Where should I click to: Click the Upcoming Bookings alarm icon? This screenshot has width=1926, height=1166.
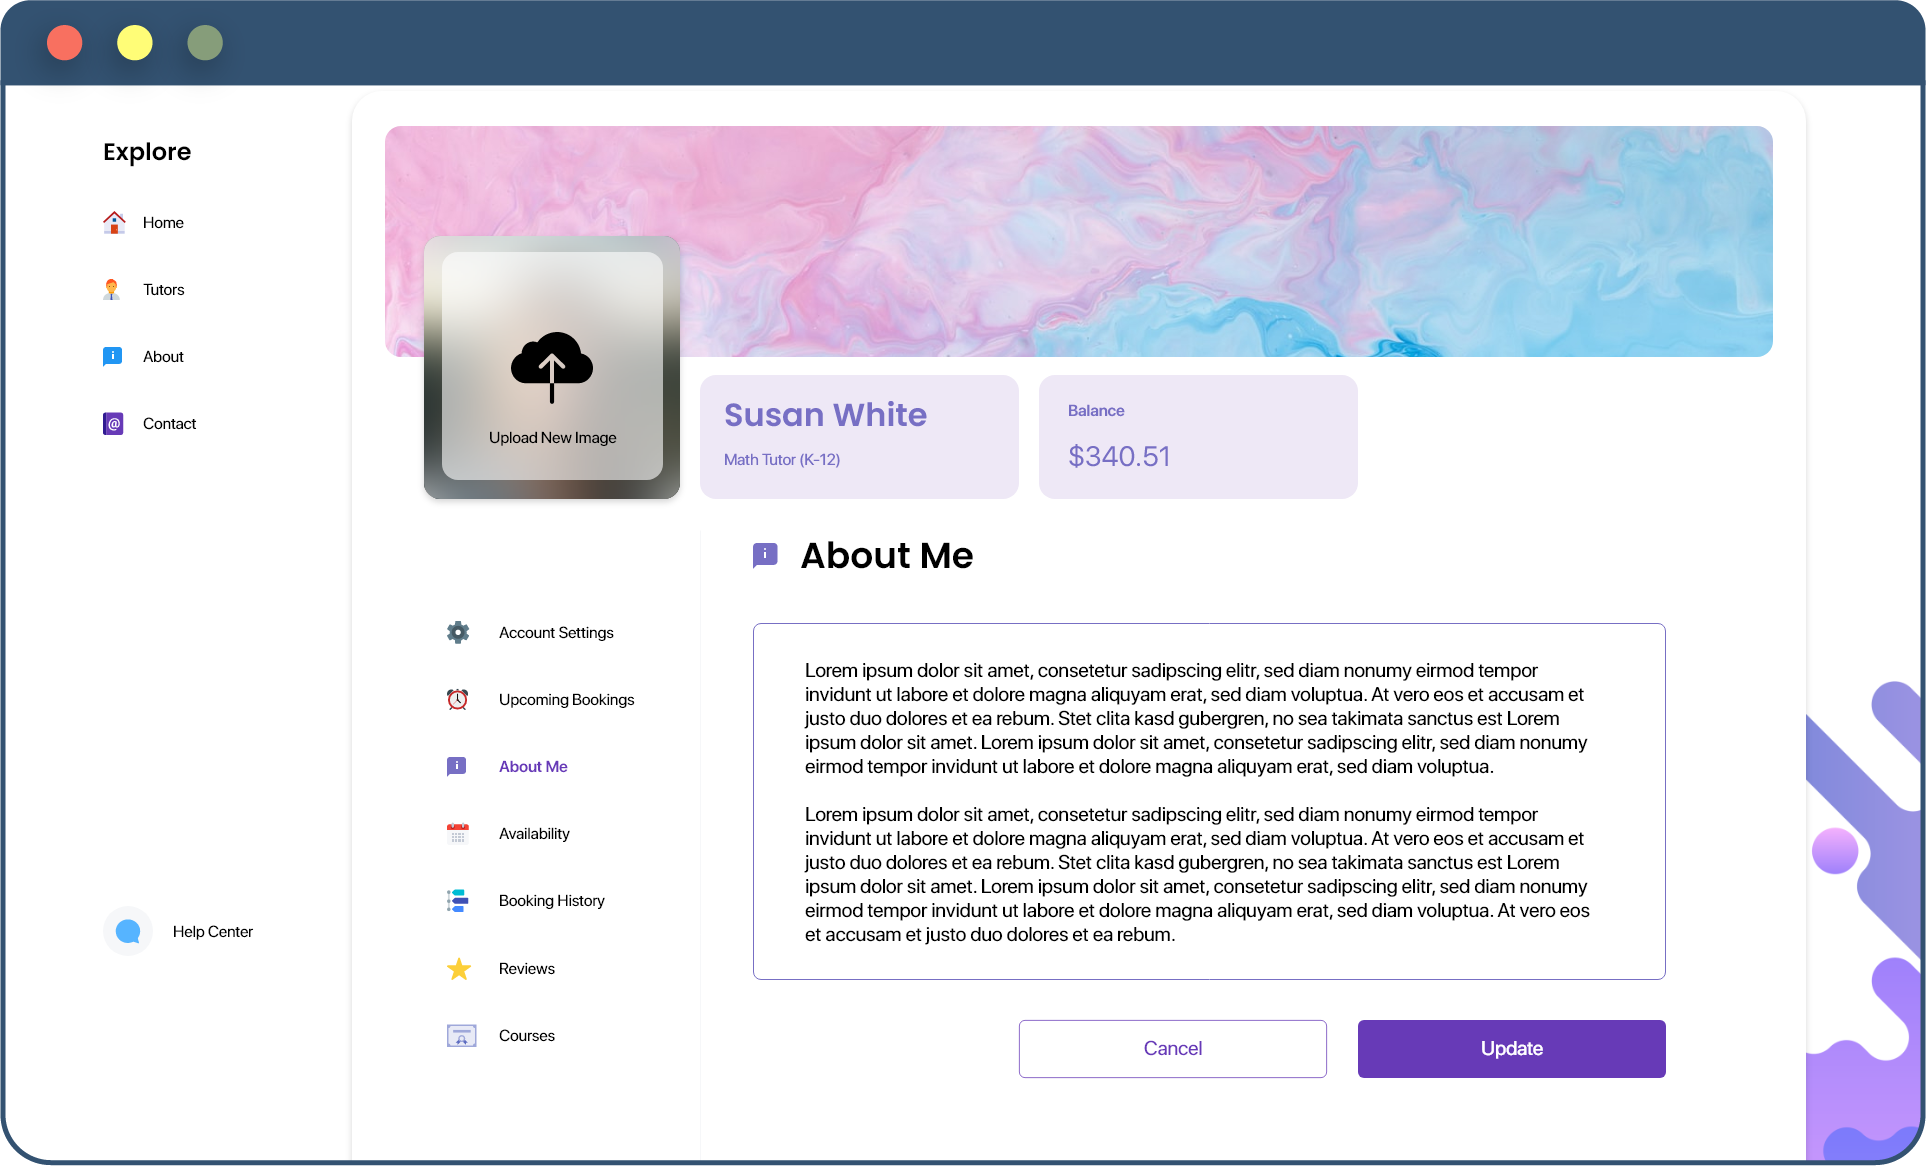click(x=457, y=700)
